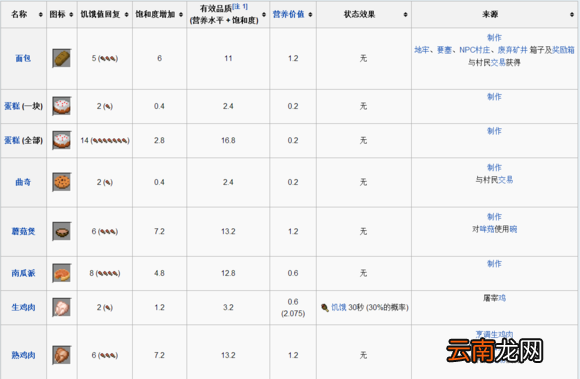Image resolution: width=580 pixels, height=379 pixels.
Task: Open 制作 link in bread row
Action: [494, 38]
